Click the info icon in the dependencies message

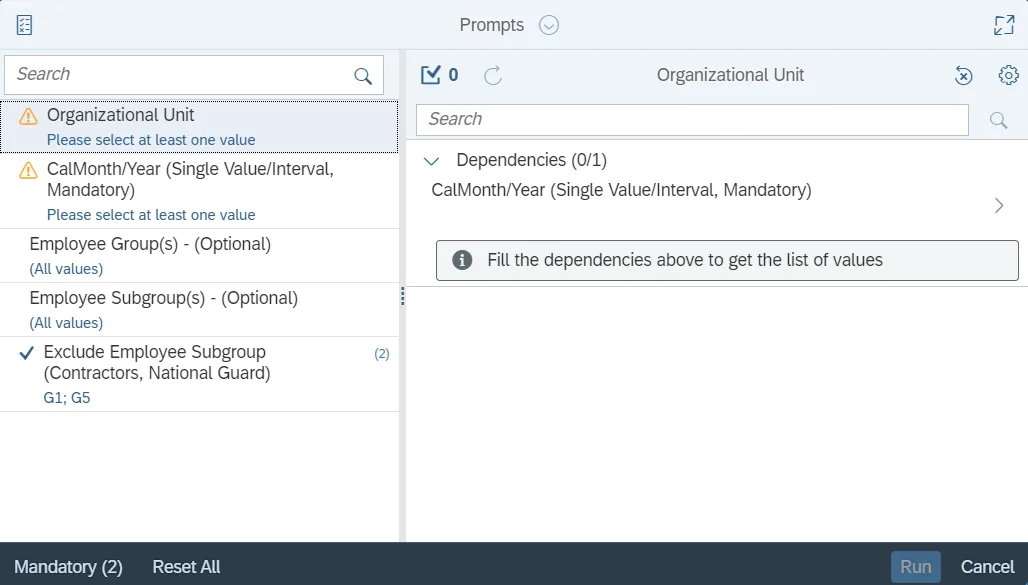click(x=462, y=260)
